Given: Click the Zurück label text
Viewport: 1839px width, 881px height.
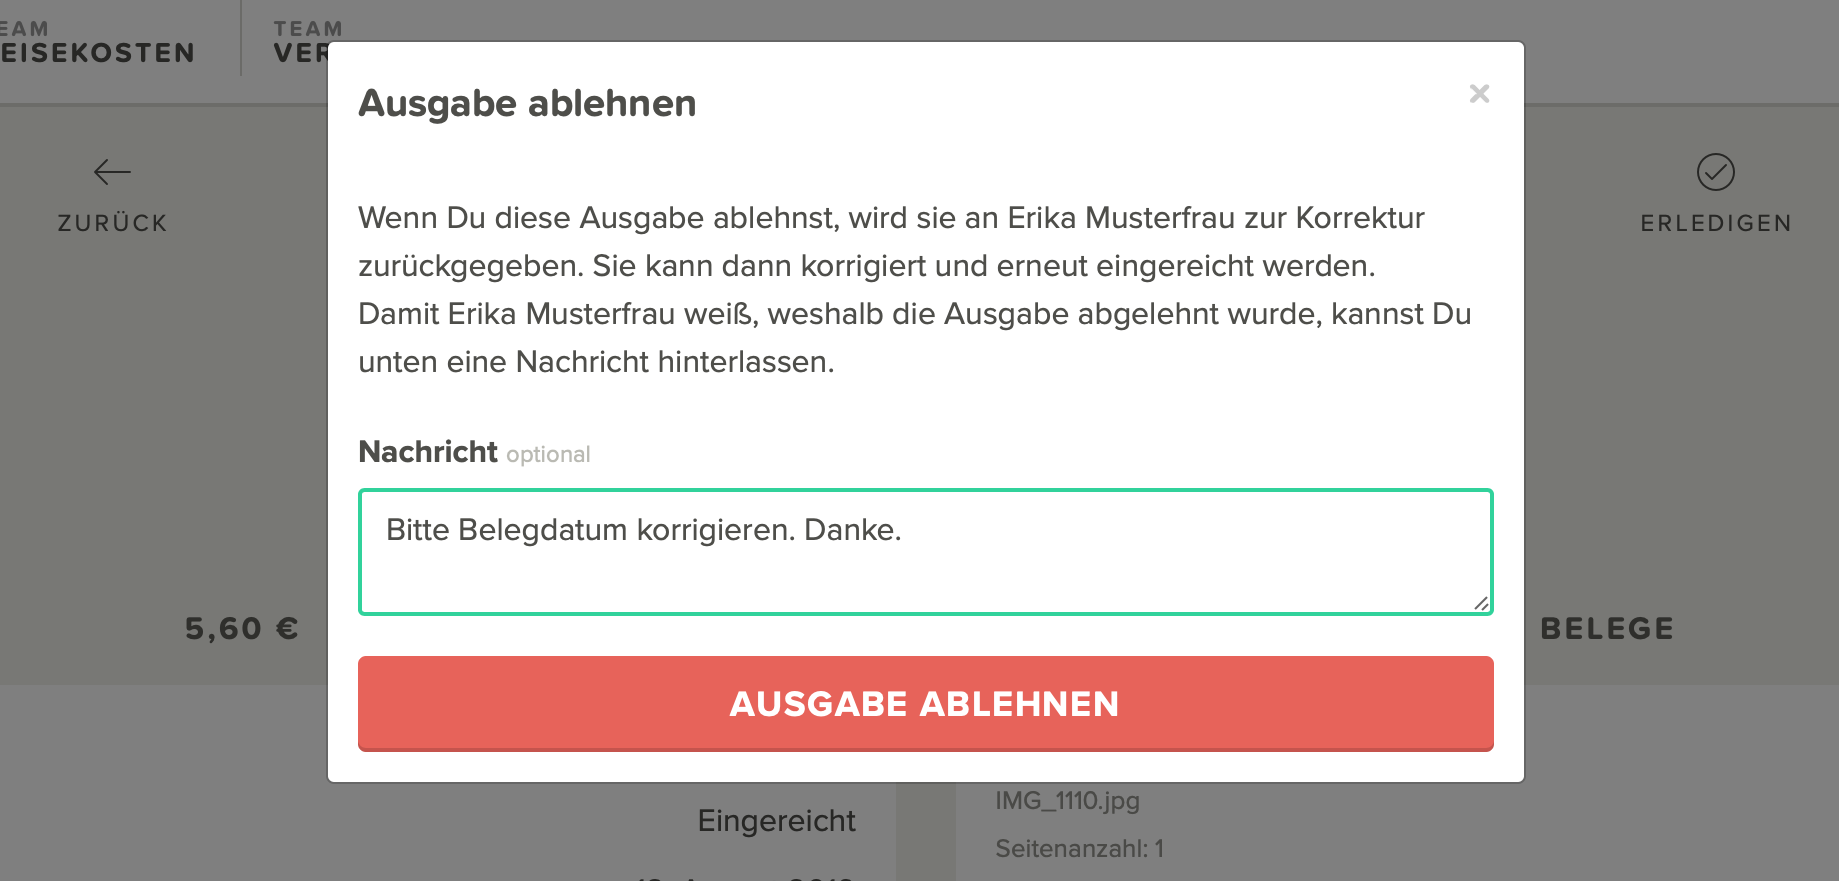Looking at the screenshot, I should 112,223.
